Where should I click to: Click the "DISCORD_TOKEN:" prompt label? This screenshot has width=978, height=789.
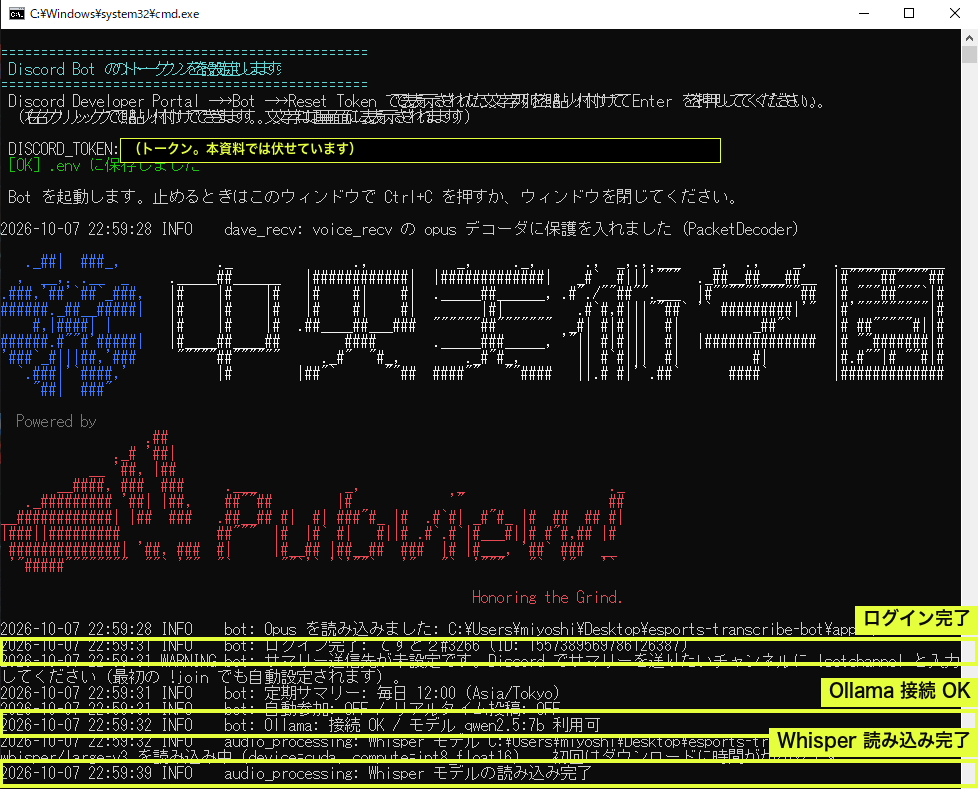[x=63, y=149]
